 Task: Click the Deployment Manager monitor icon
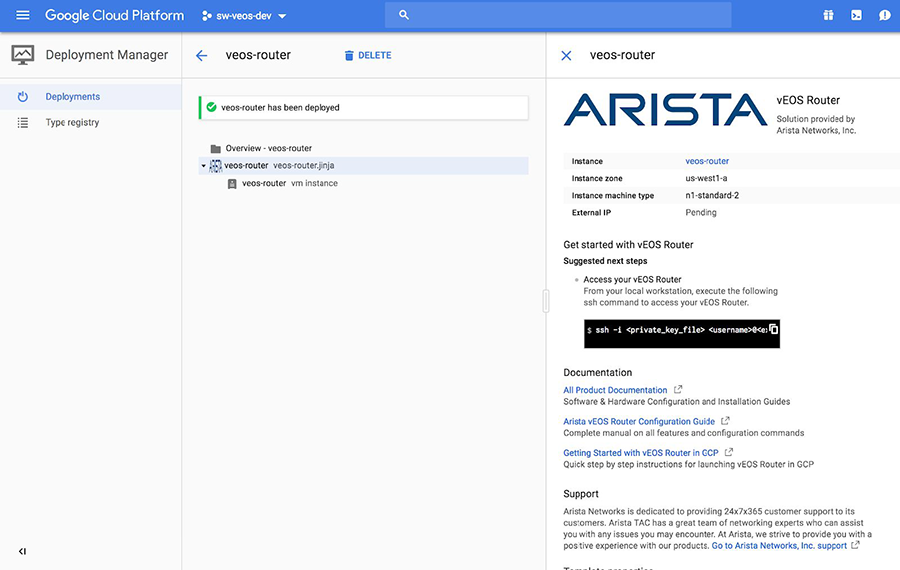22,55
